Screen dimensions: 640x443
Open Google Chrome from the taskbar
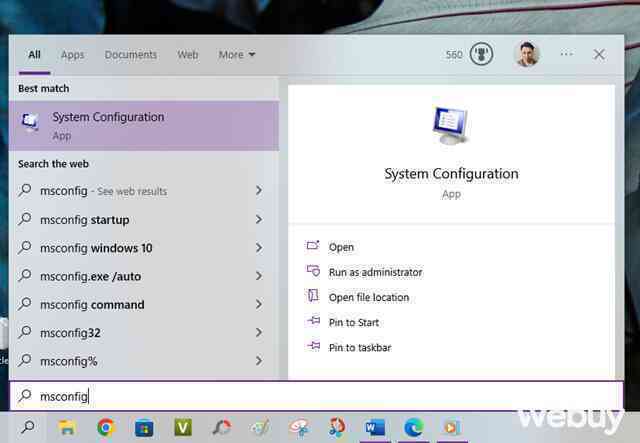tap(106, 427)
